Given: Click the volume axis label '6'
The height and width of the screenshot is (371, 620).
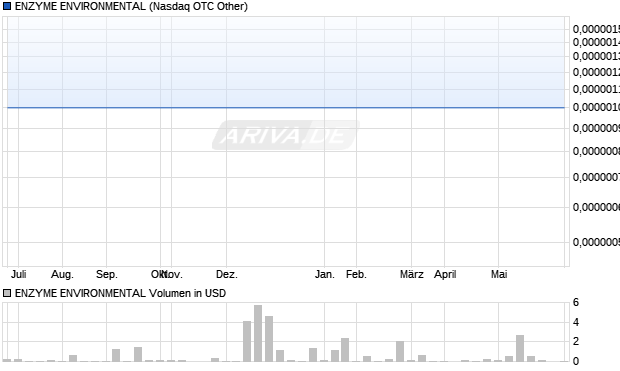Looking at the screenshot, I should point(576,303).
